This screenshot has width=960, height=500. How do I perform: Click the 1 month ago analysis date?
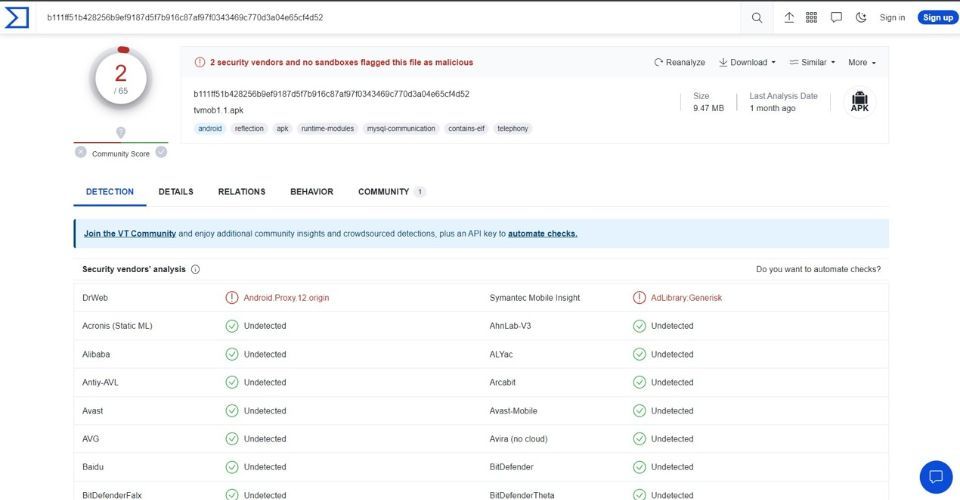772,108
